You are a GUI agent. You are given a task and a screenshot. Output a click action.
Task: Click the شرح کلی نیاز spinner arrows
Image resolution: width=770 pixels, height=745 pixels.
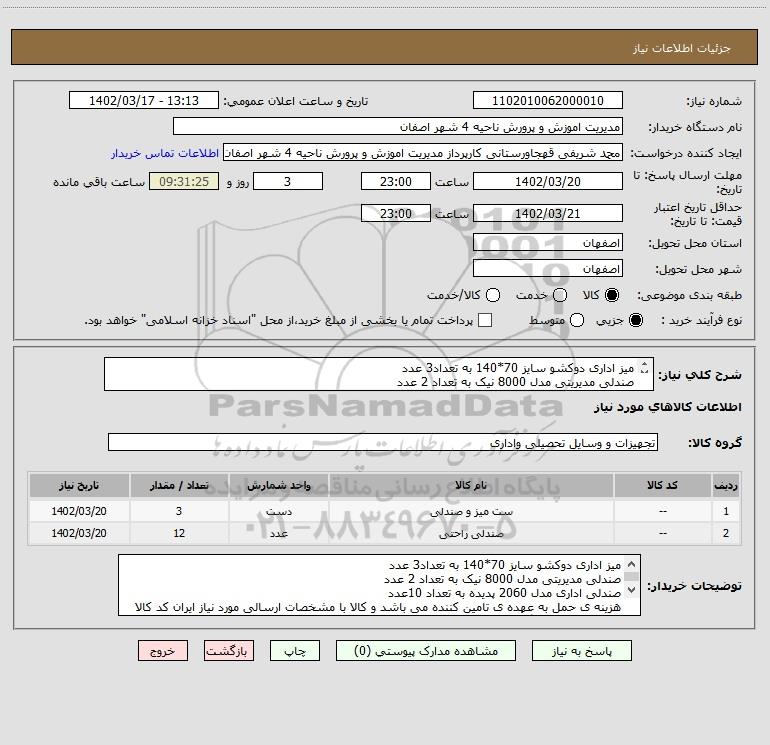[645, 367]
